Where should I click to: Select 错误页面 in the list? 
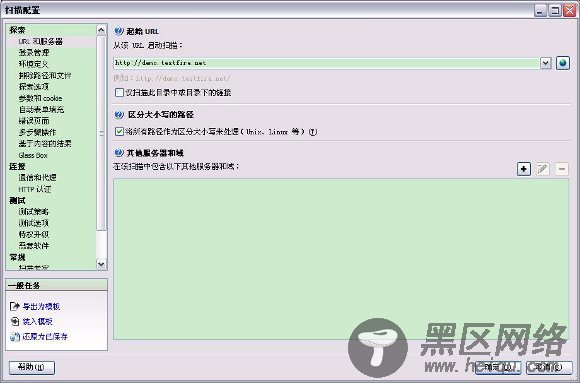[x=34, y=121]
